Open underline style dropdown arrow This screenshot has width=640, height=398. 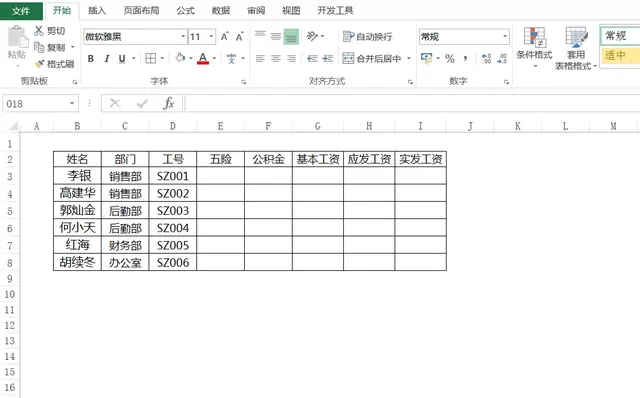tap(133, 58)
